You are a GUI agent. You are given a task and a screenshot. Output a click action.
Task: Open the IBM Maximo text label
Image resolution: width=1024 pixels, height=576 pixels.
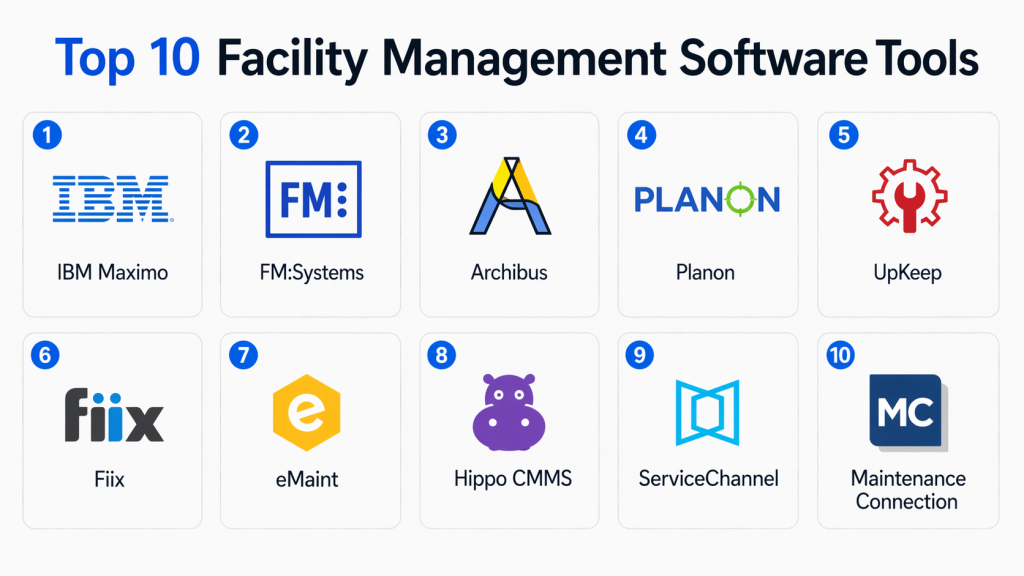pos(111,272)
